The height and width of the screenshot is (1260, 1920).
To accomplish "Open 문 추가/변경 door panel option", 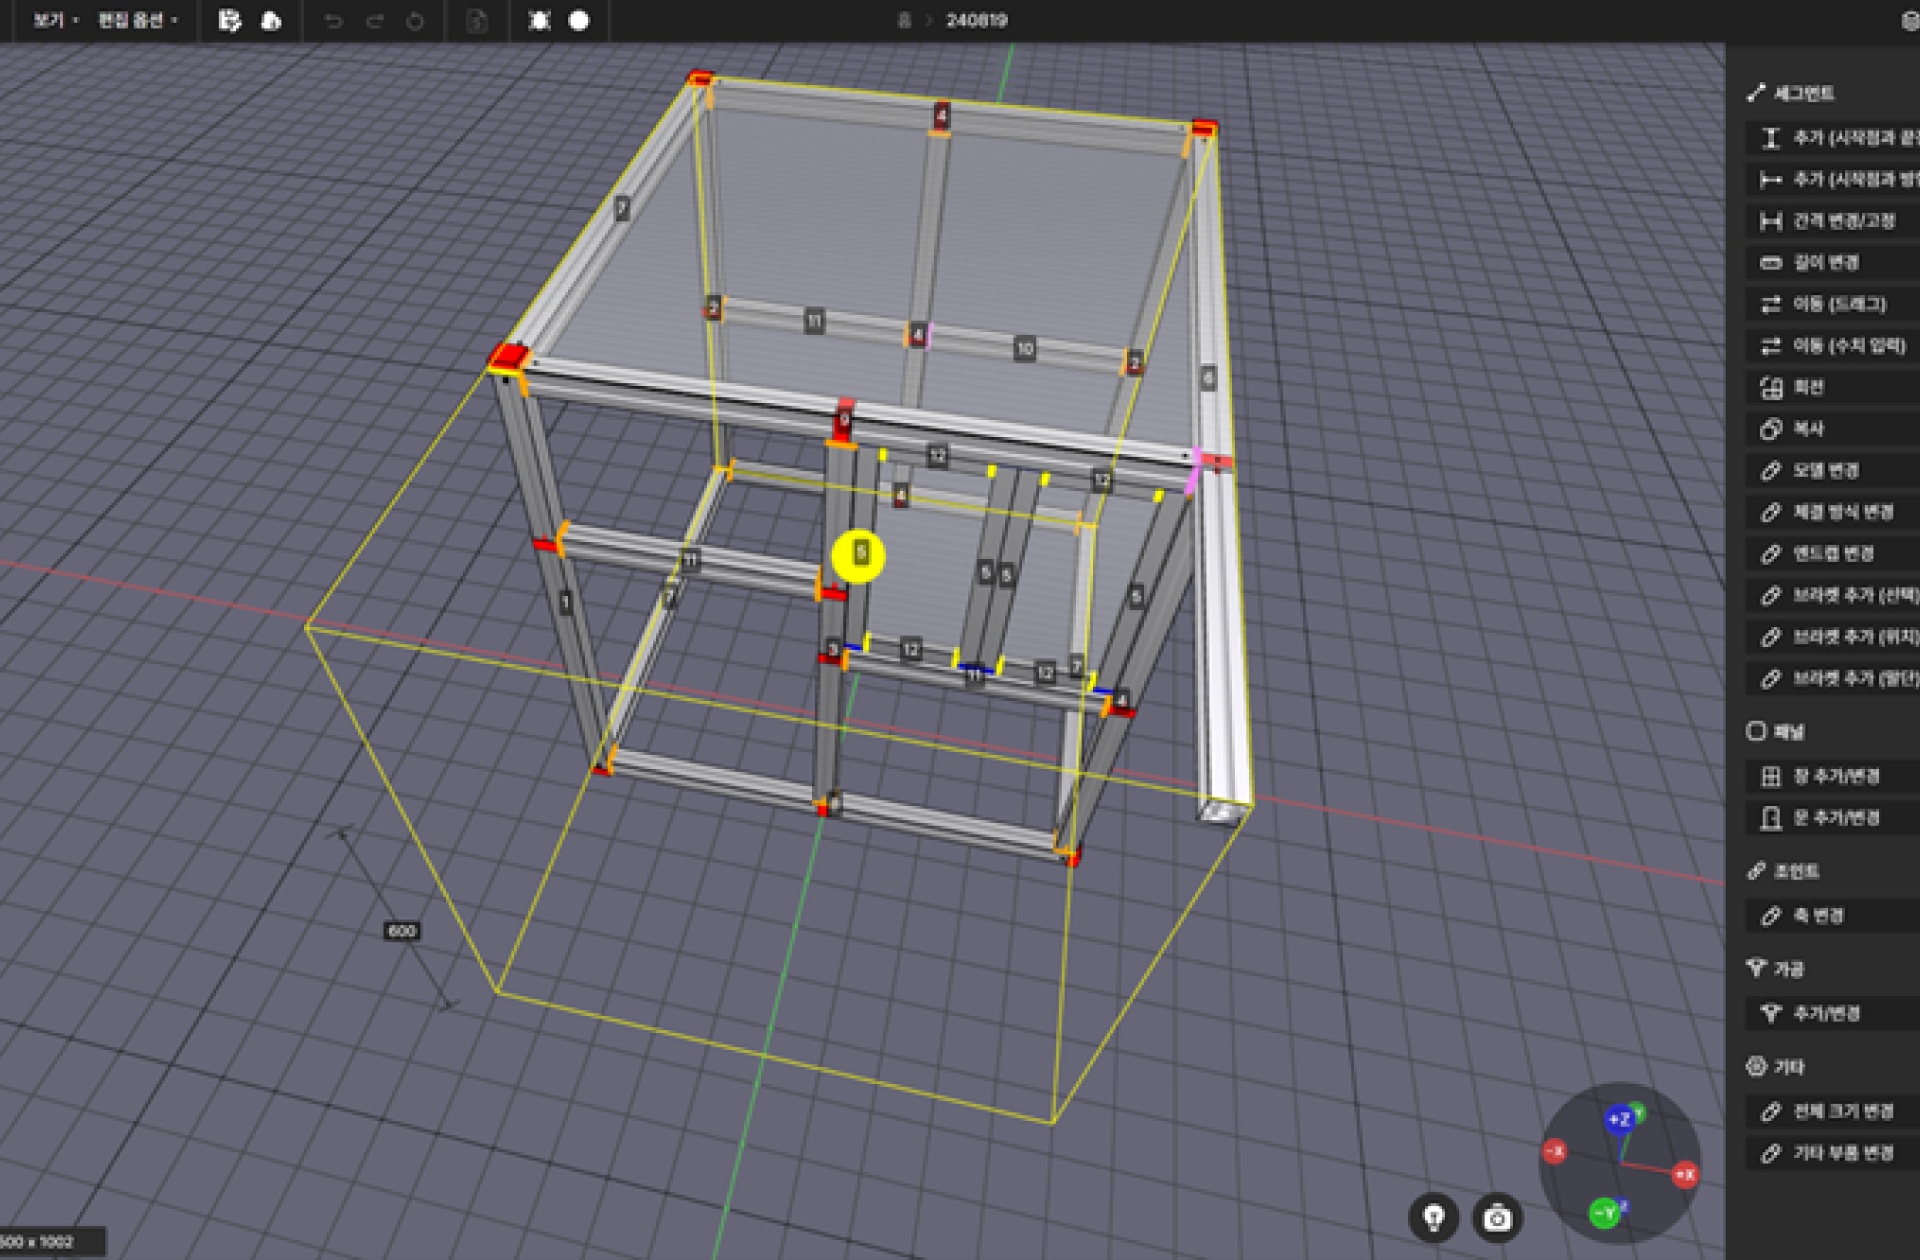I will click(1835, 818).
